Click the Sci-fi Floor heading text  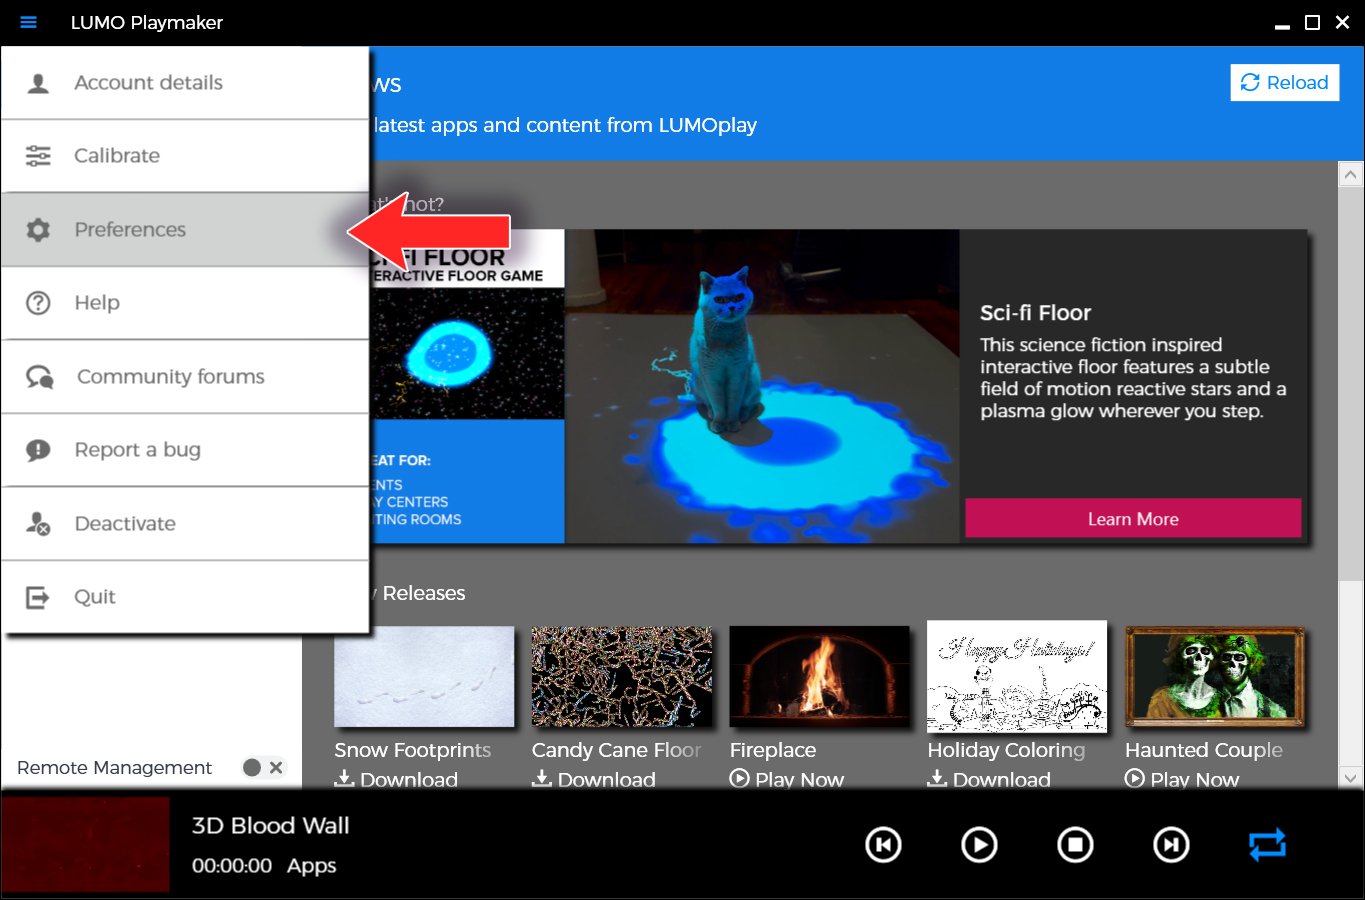tap(1035, 313)
